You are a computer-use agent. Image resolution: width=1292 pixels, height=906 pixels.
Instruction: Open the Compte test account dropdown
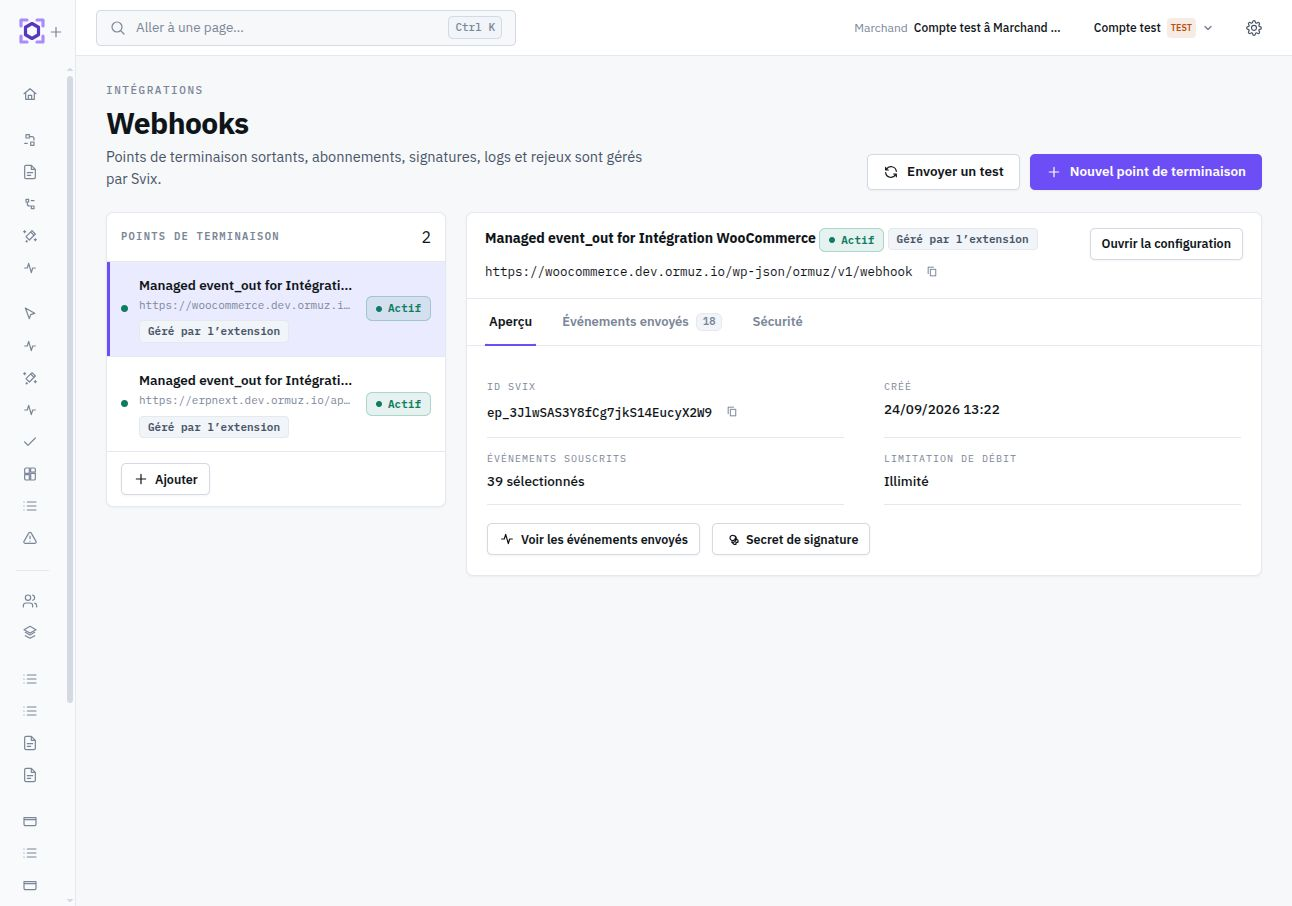coord(1152,28)
